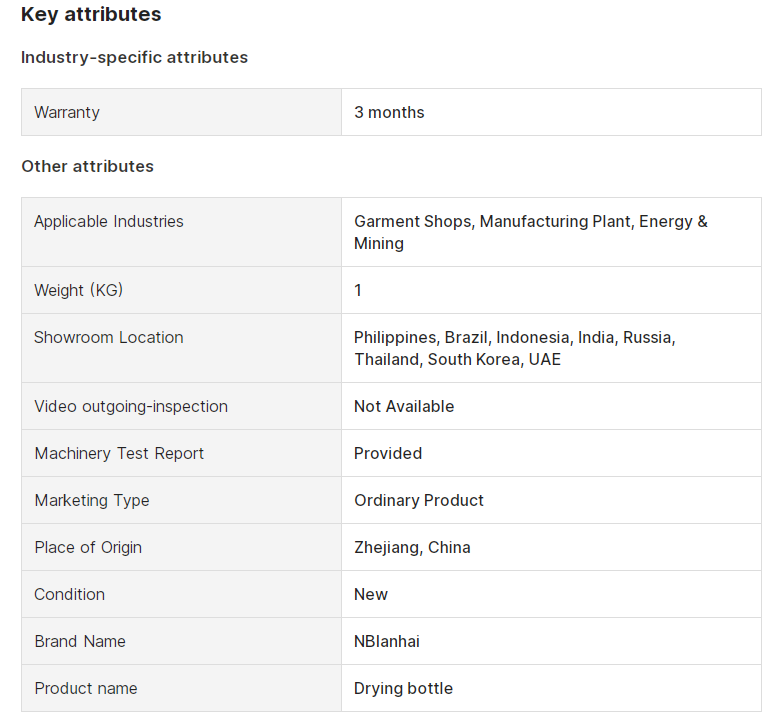This screenshot has width=783, height=727.
Task: Click the Warranty label cell
Action: point(181,112)
